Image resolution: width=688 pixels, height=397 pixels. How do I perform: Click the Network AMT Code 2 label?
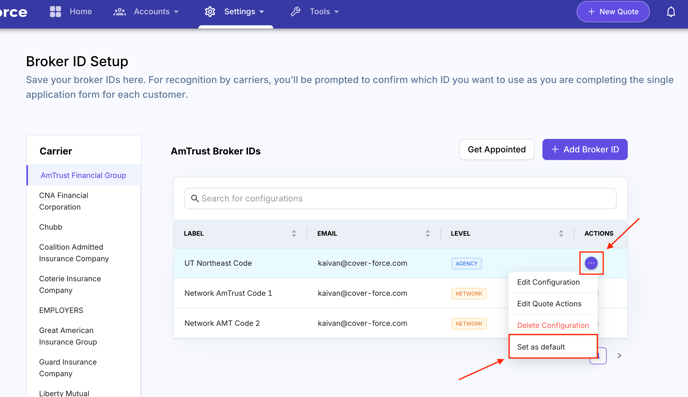coord(222,323)
